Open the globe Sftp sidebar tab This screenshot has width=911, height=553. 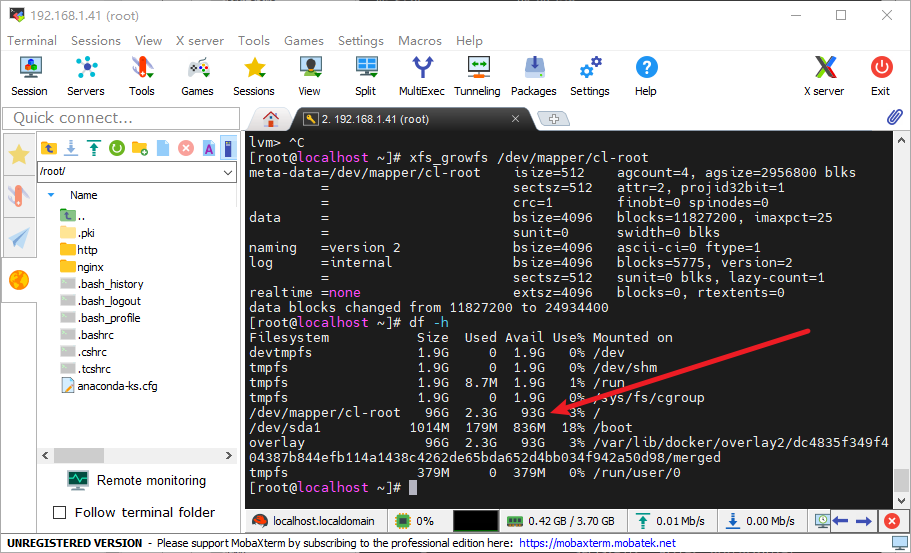click(19, 281)
